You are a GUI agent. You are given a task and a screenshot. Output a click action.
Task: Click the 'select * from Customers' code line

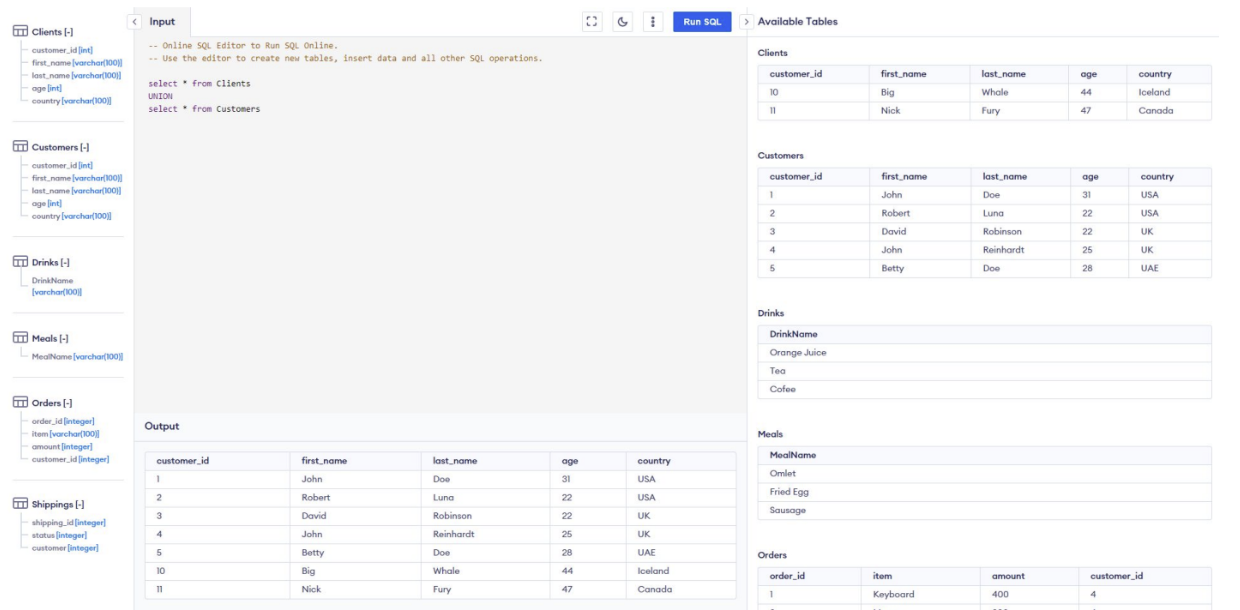click(x=204, y=109)
